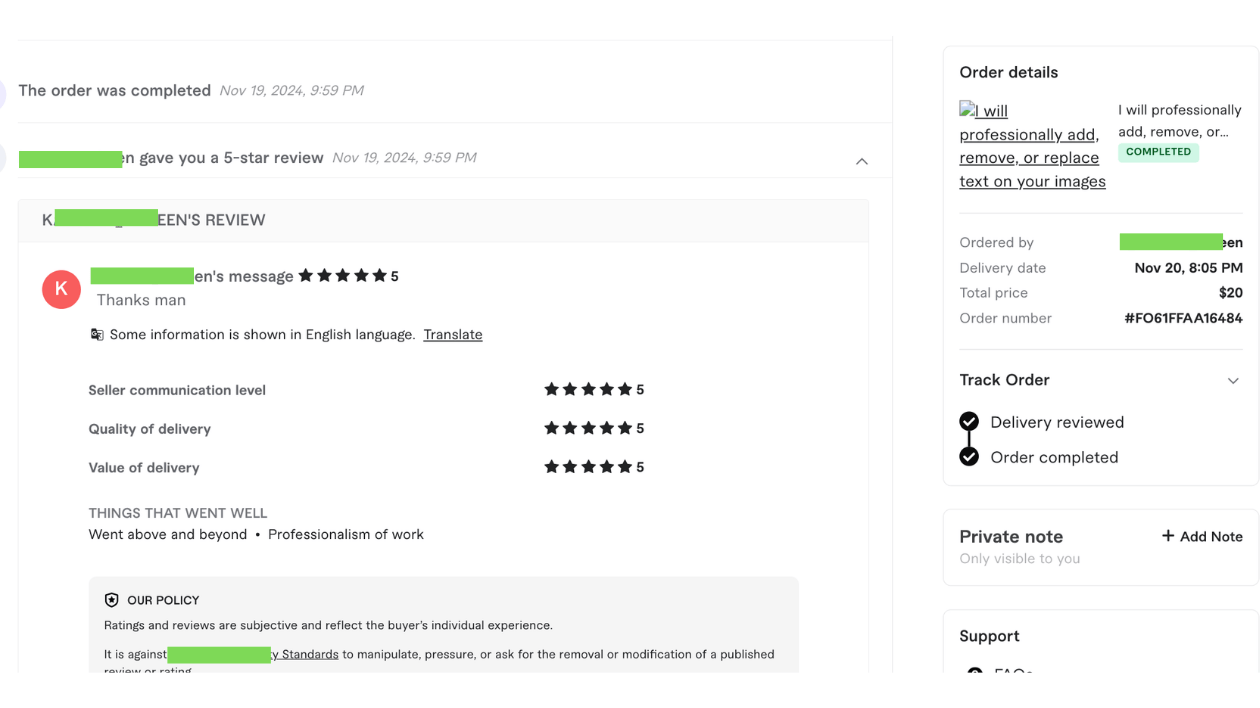This screenshot has width=1260, height=708.
Task: Collapse the 5-star review section chevron
Action: coord(861,161)
